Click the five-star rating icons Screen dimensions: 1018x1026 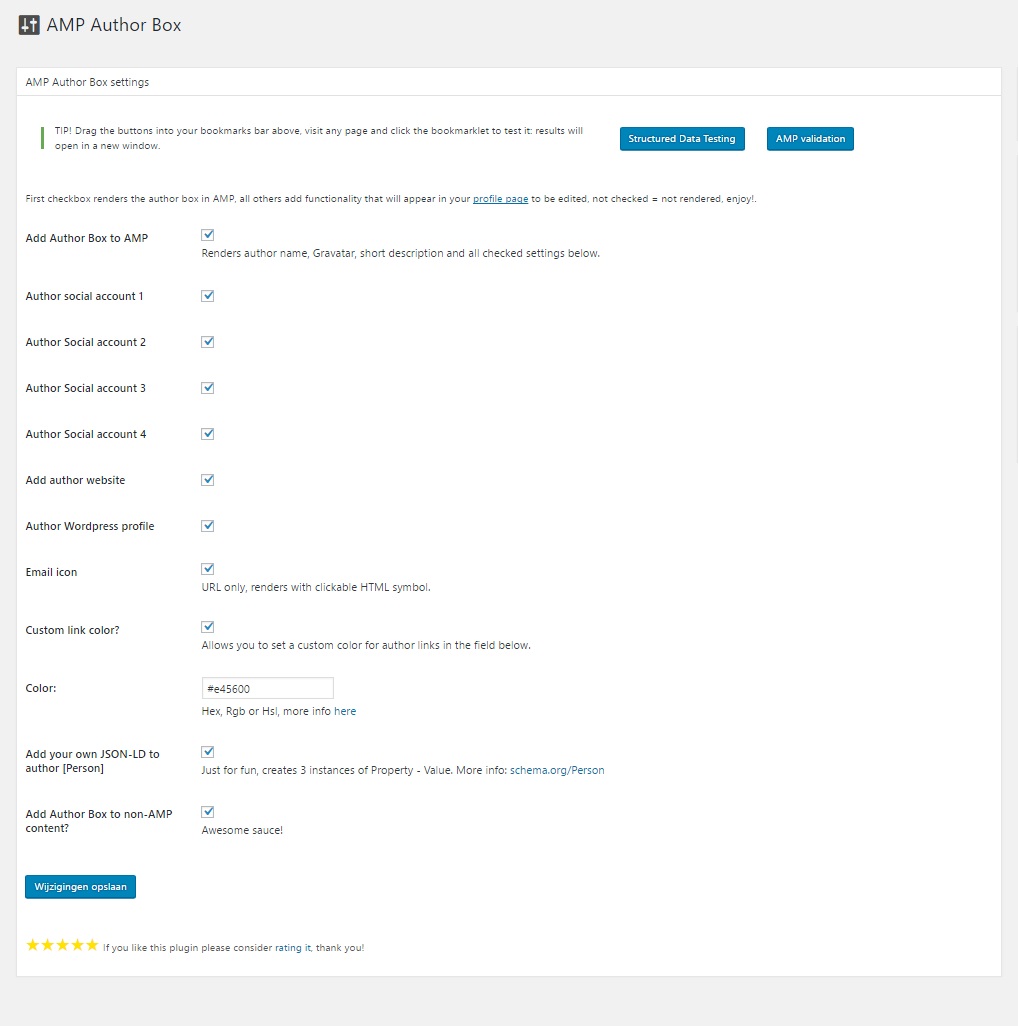[x=62, y=945]
